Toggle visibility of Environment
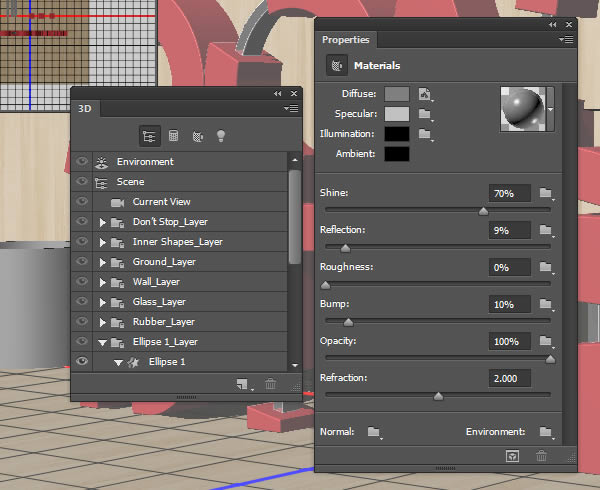This screenshot has width=600, height=490. pos(82,161)
